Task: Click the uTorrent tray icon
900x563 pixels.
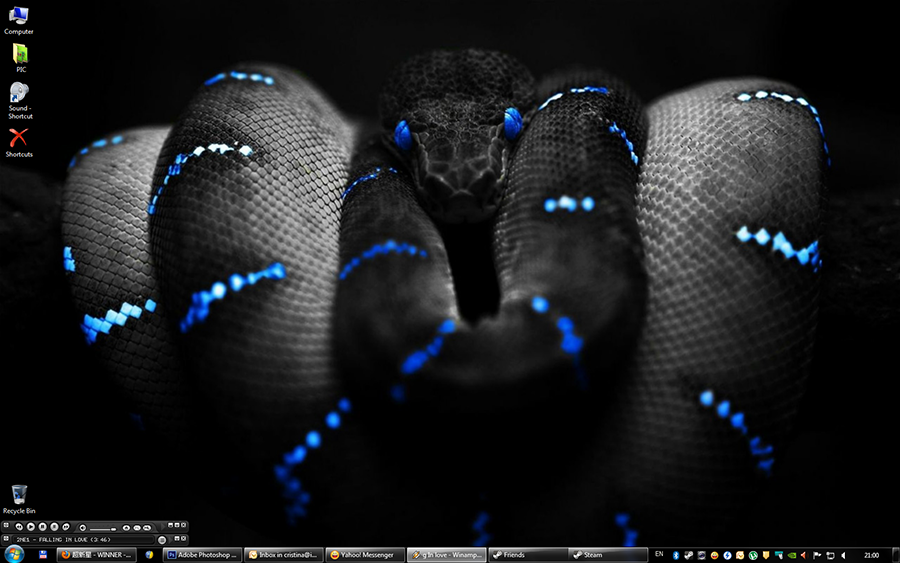Action: pyautogui.click(x=753, y=555)
